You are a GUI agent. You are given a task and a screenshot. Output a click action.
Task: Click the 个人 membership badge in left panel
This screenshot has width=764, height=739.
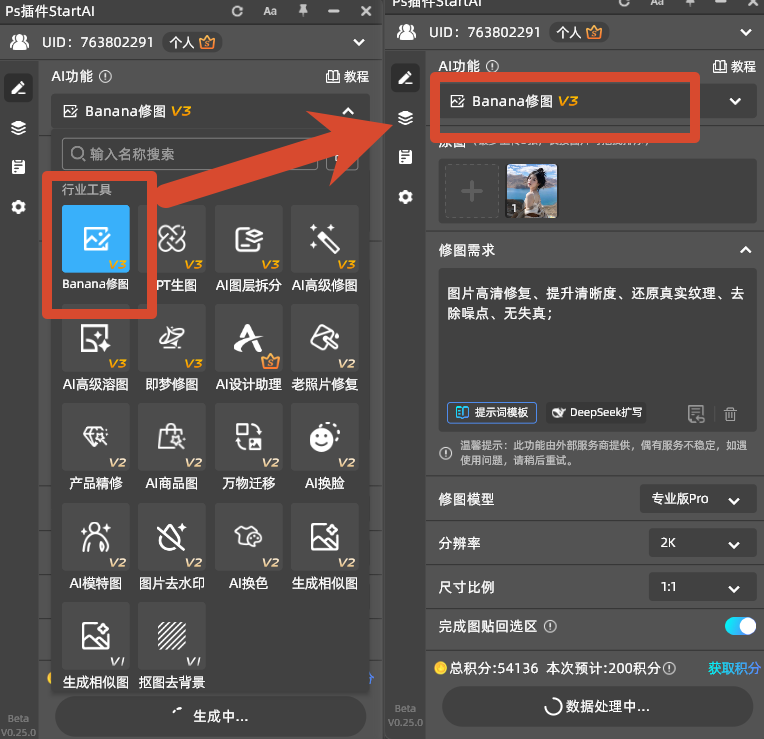pyautogui.click(x=191, y=42)
